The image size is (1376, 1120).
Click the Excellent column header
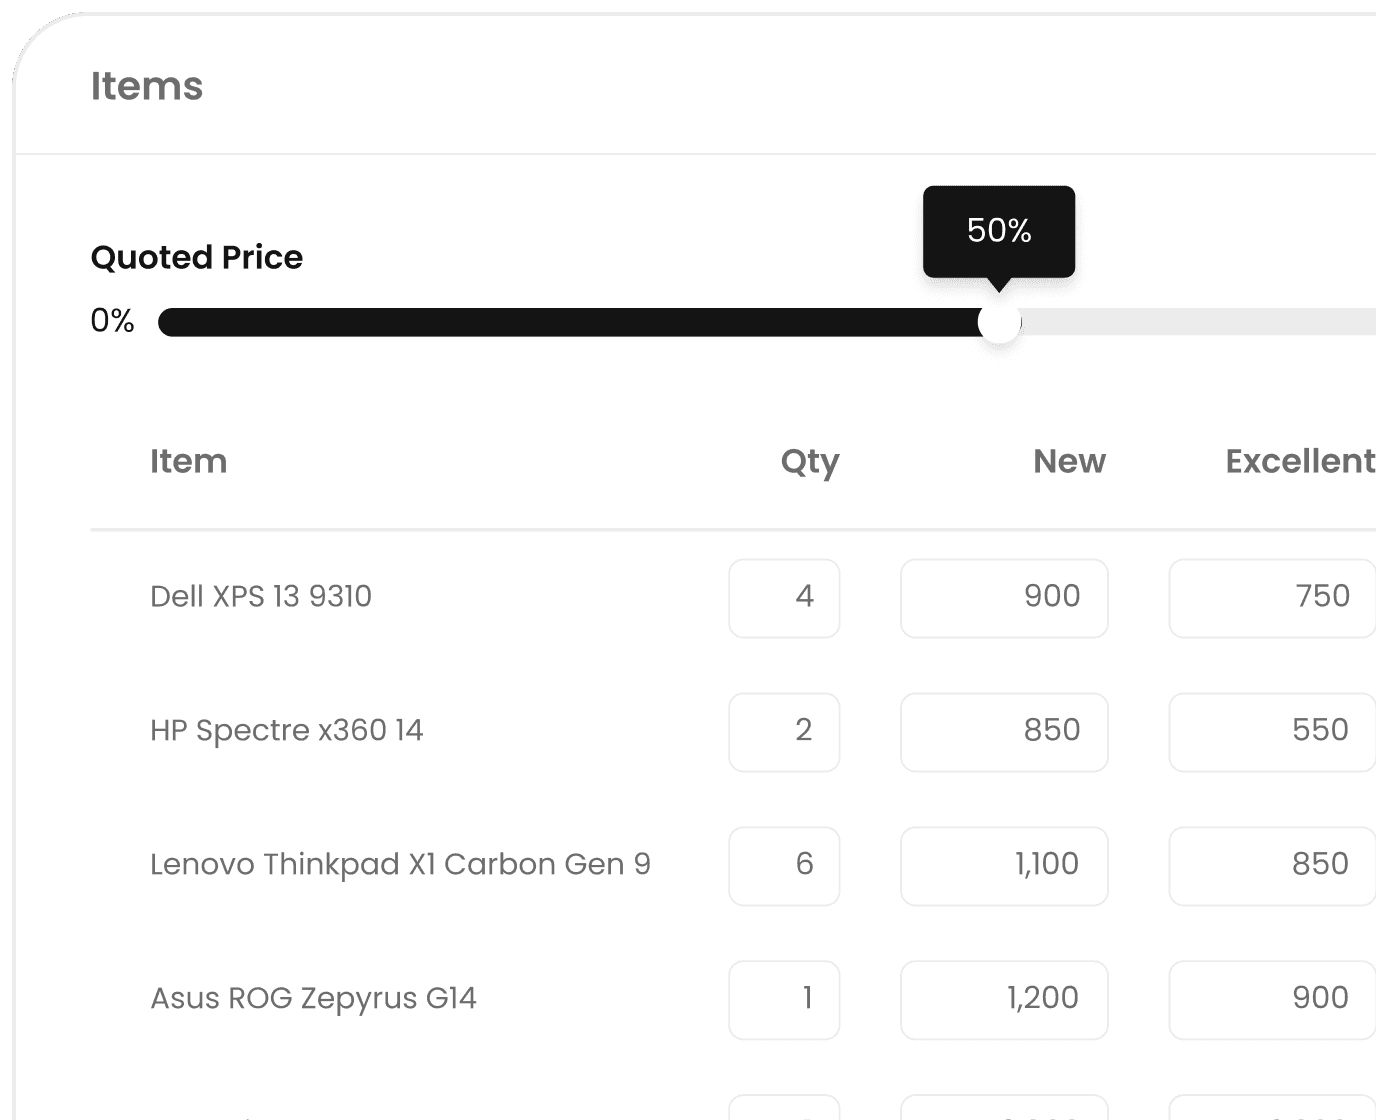1300,461
